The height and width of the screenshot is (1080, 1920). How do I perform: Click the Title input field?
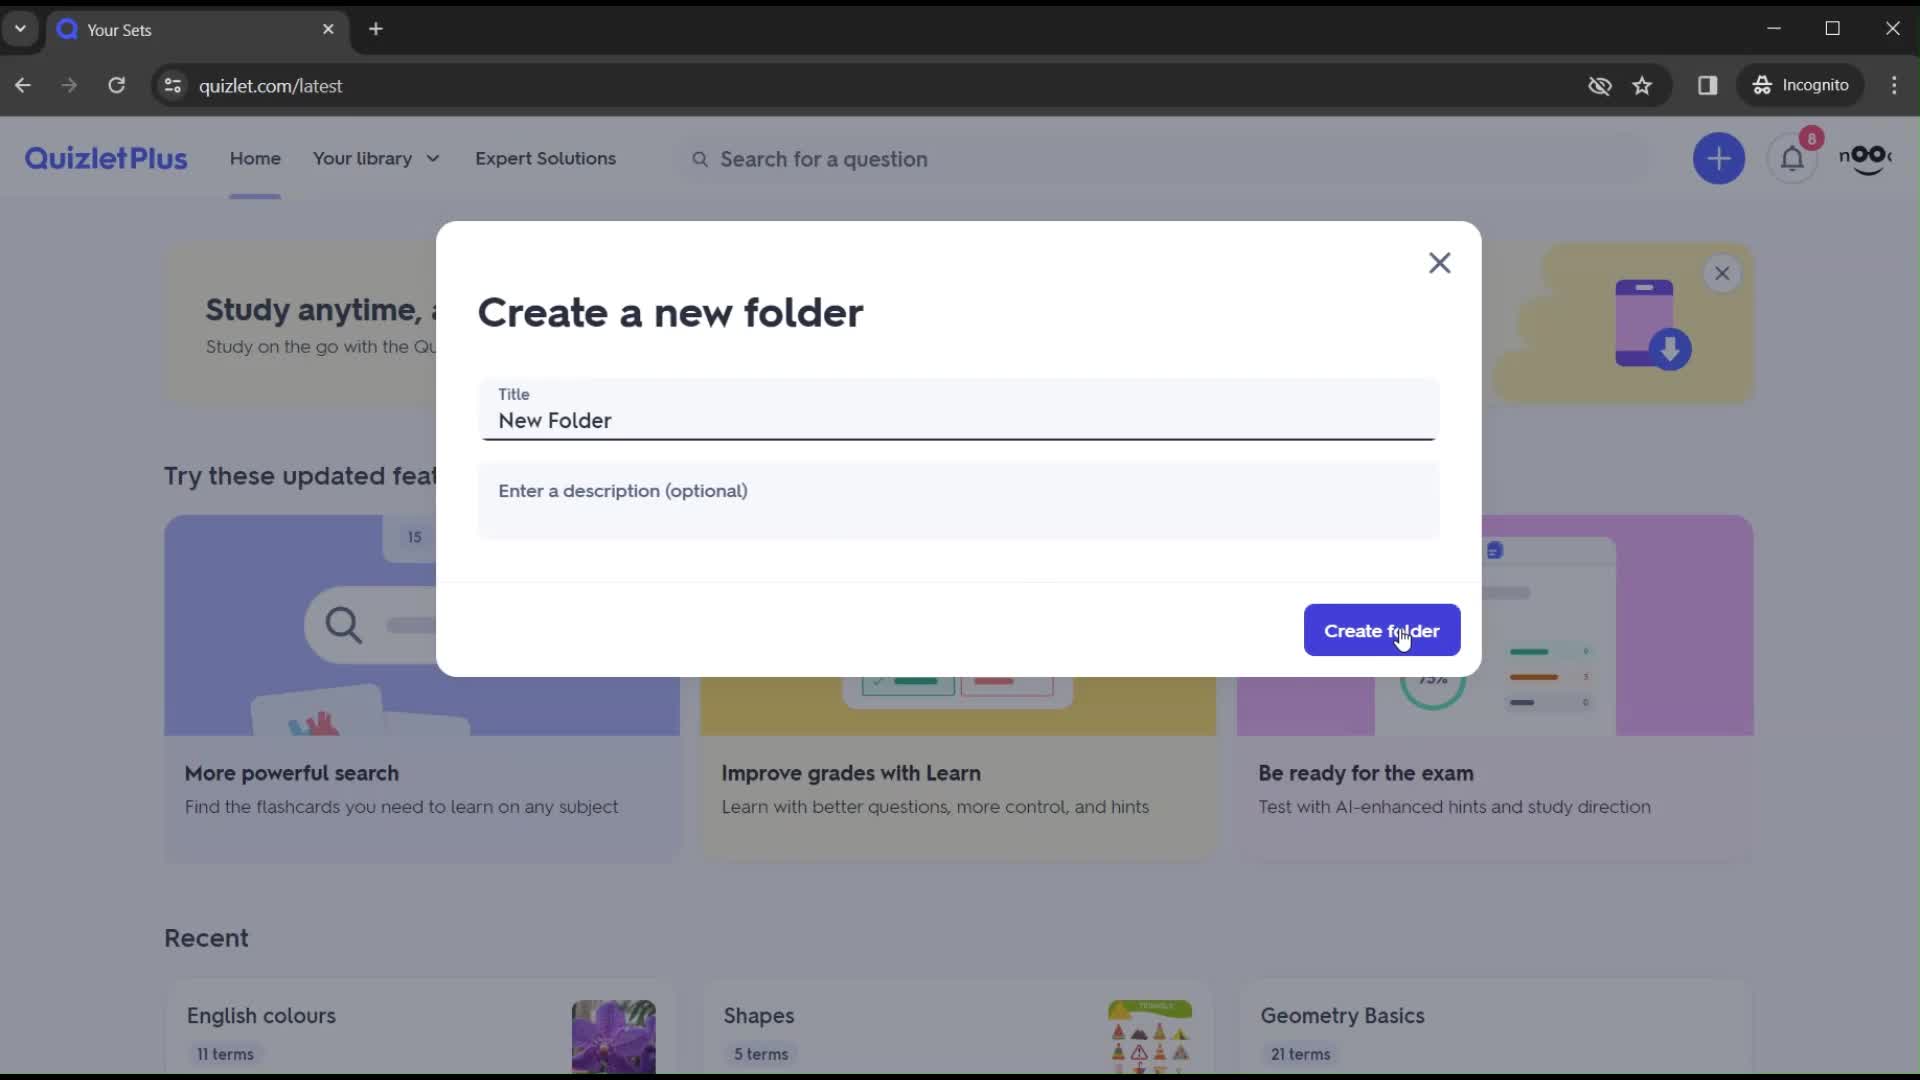coord(961,421)
